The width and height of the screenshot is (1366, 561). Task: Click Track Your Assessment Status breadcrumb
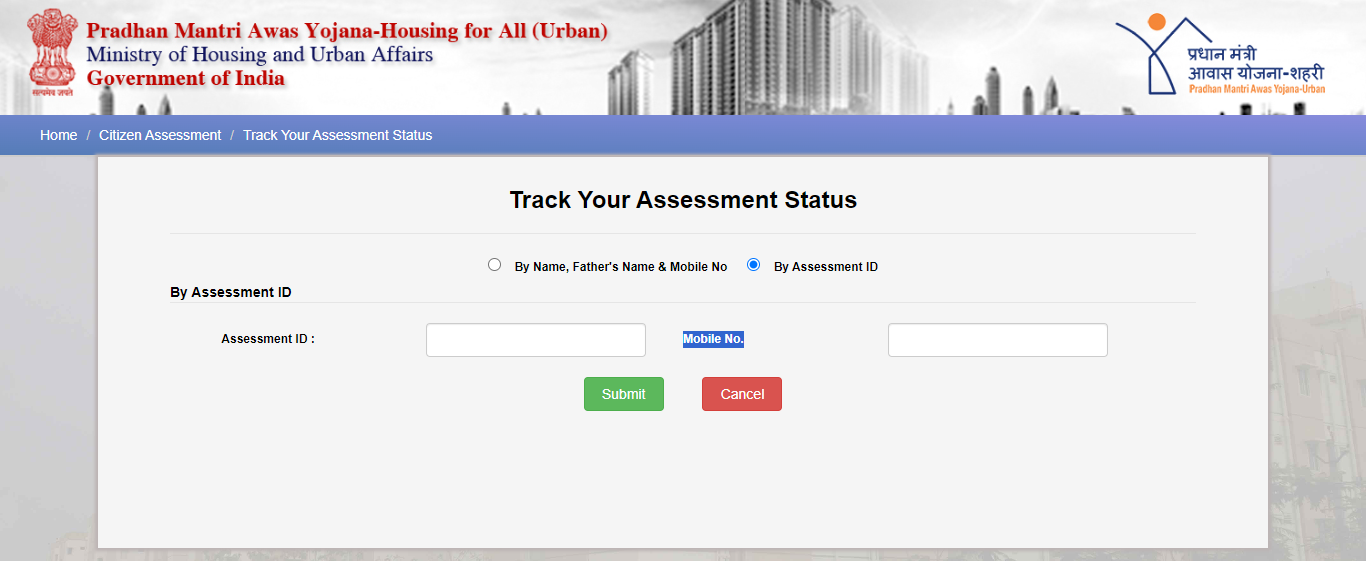338,135
